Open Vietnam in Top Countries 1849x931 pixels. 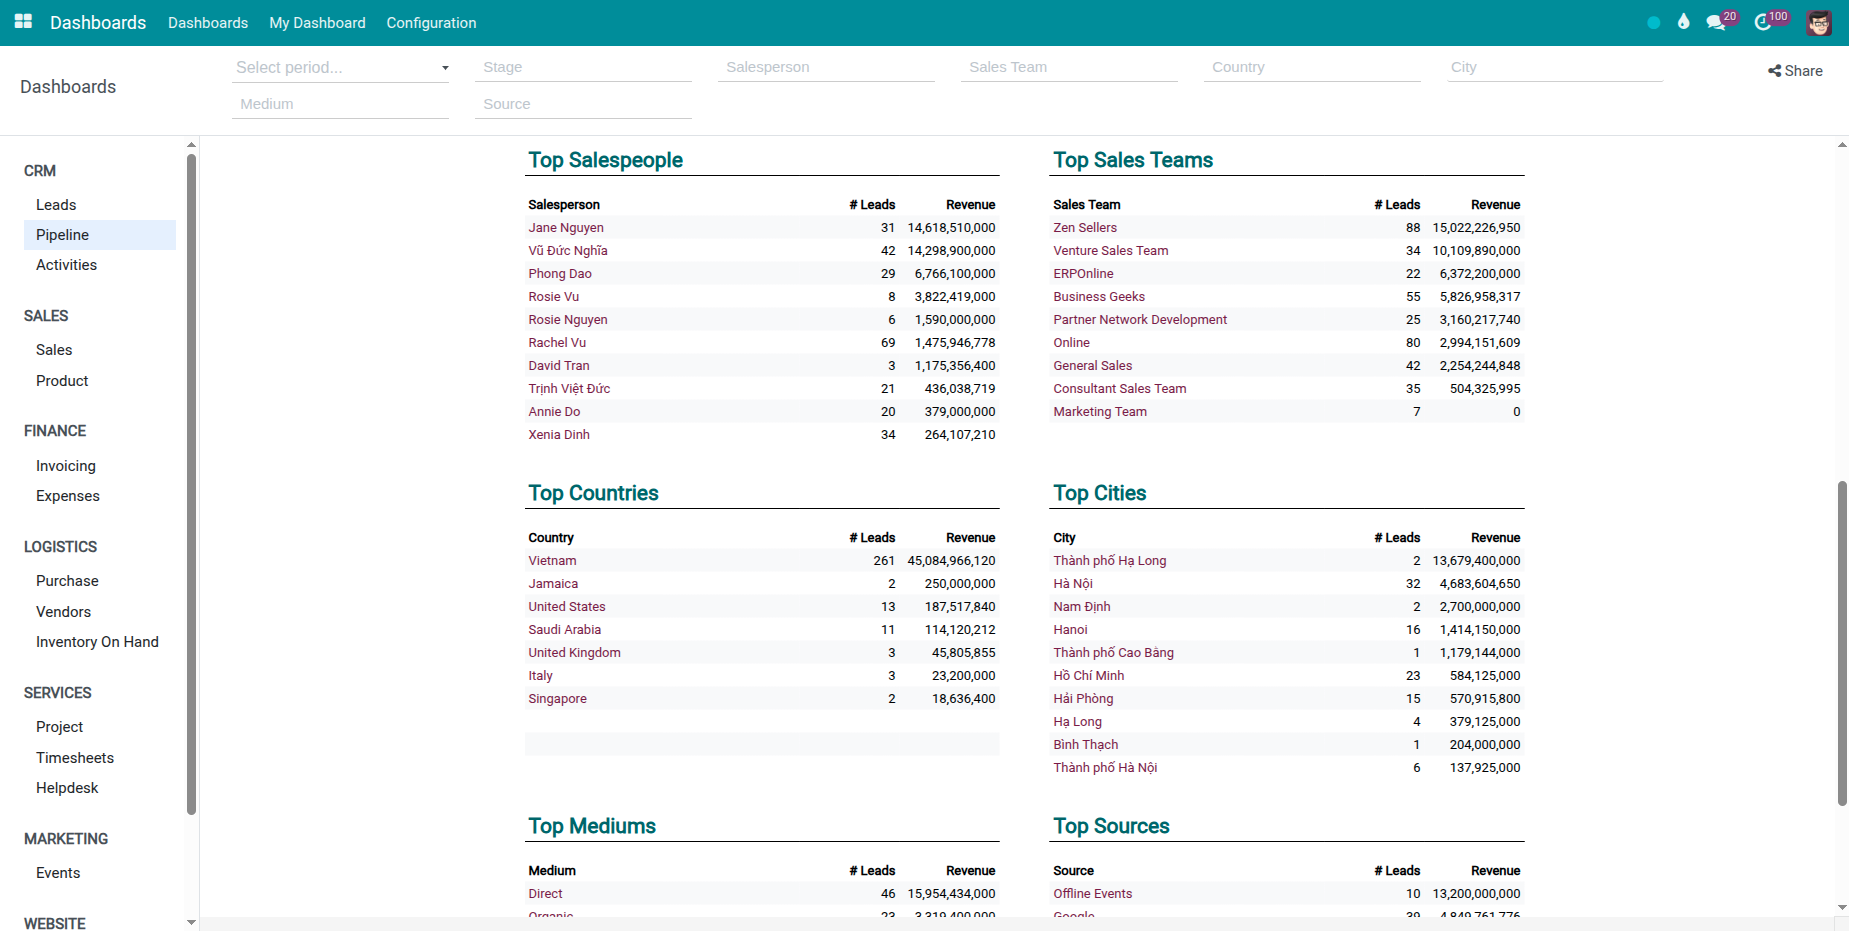point(552,561)
